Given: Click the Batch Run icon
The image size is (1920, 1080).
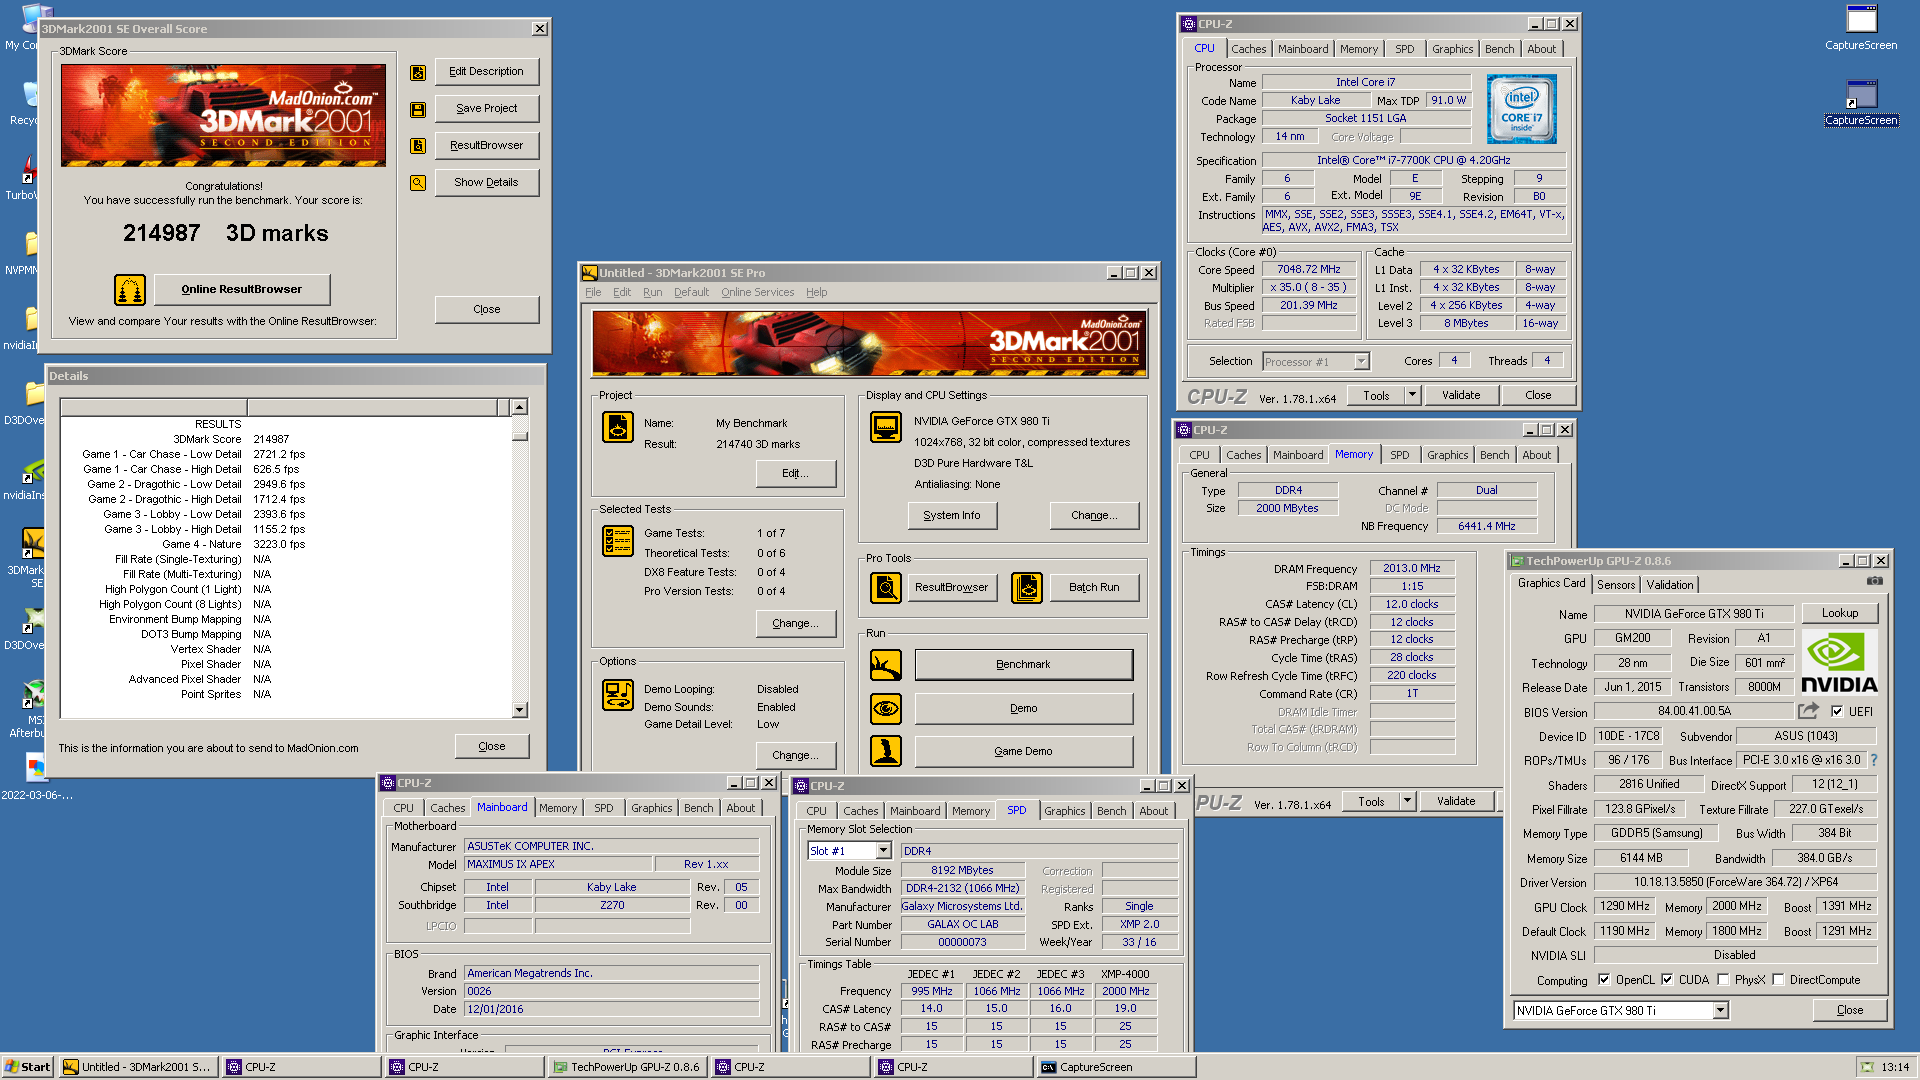Looking at the screenshot, I should (1027, 588).
